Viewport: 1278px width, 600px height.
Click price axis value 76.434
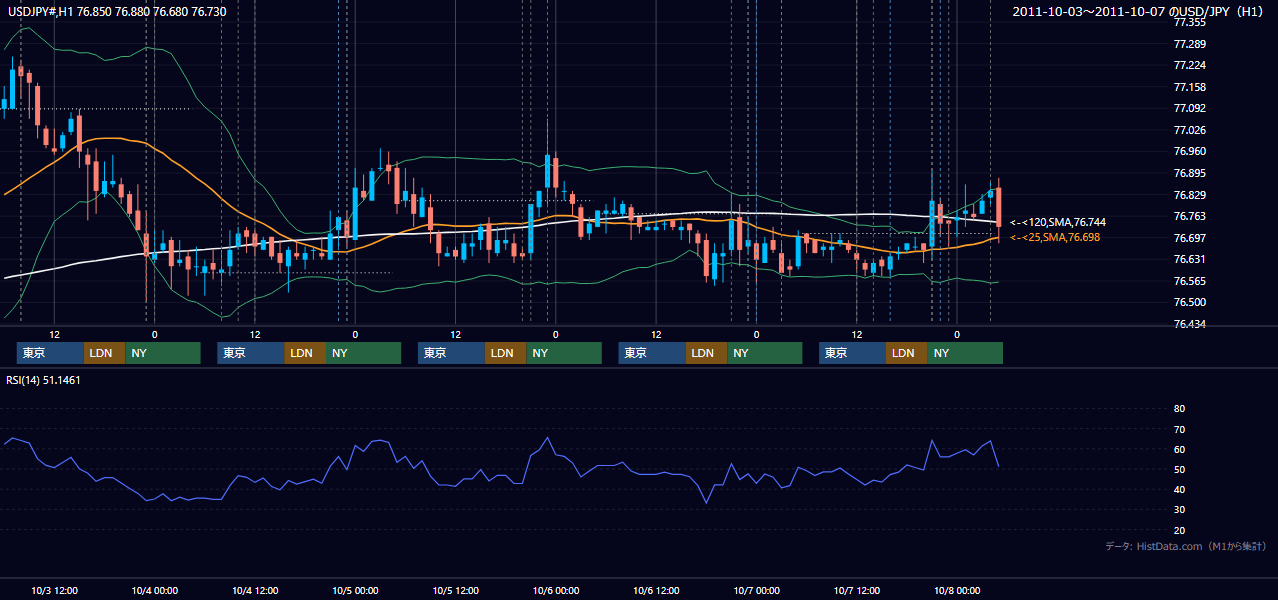coord(1188,323)
